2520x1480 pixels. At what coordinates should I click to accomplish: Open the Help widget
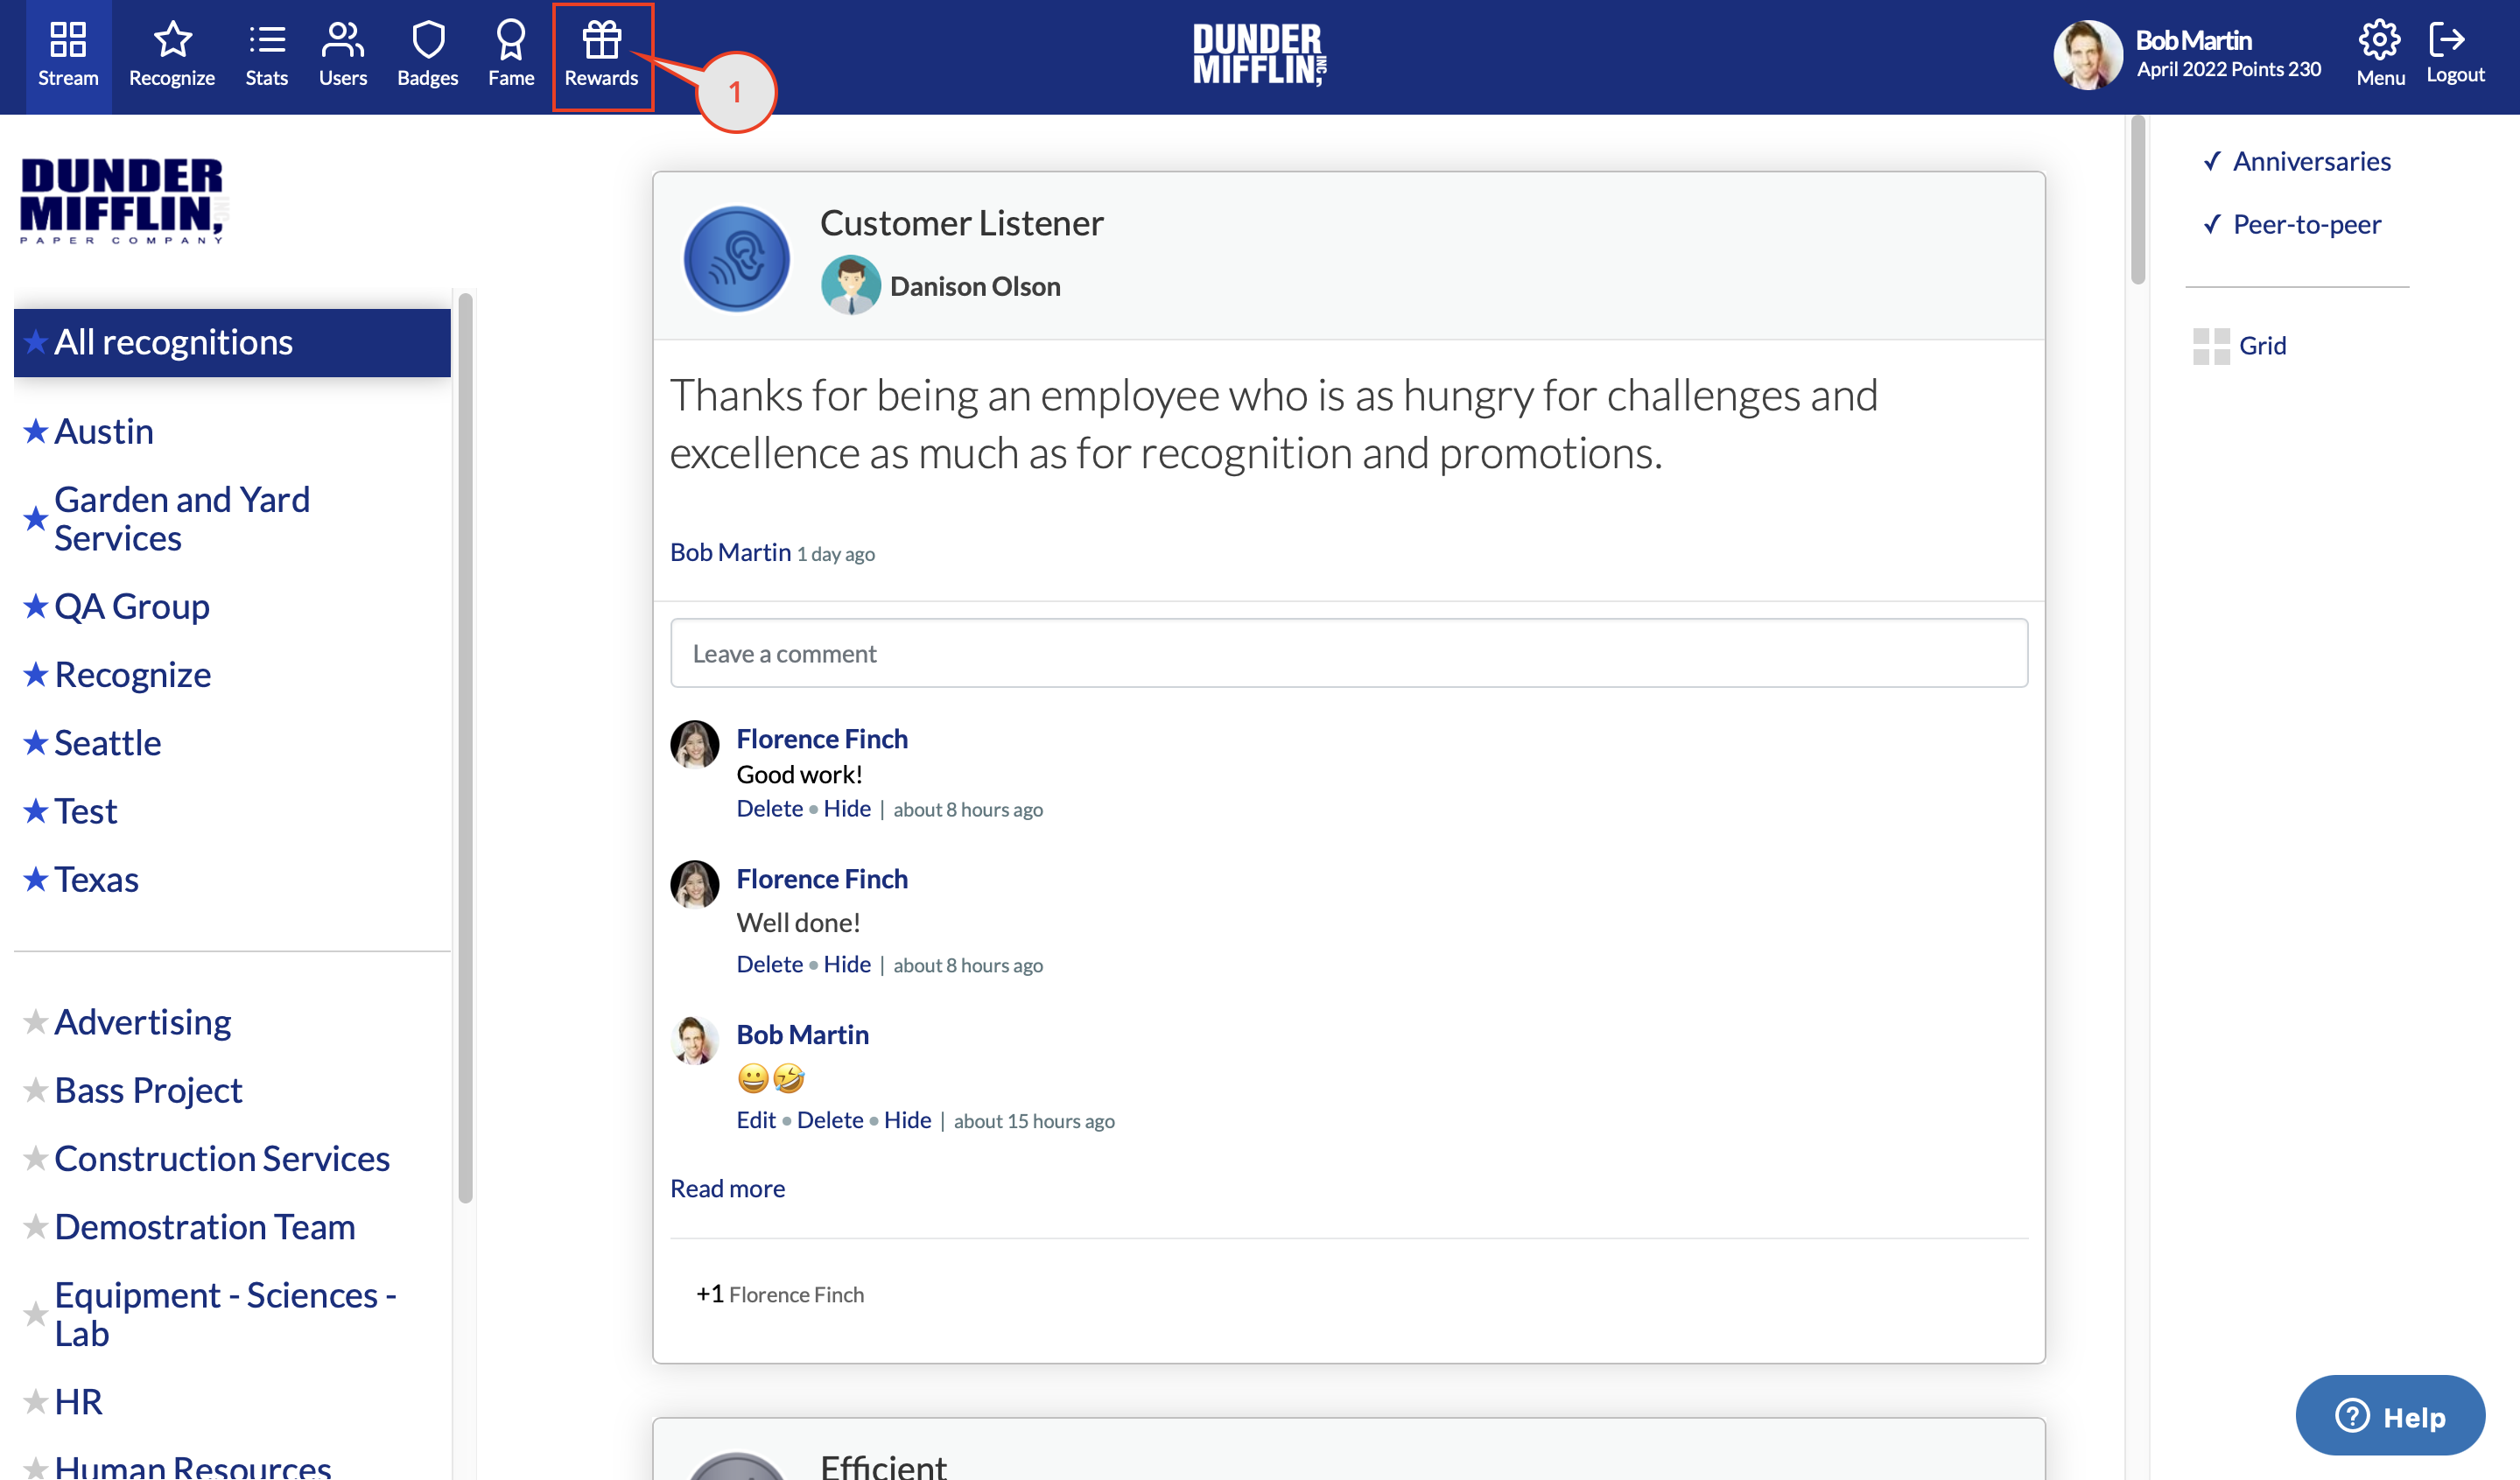2390,1416
